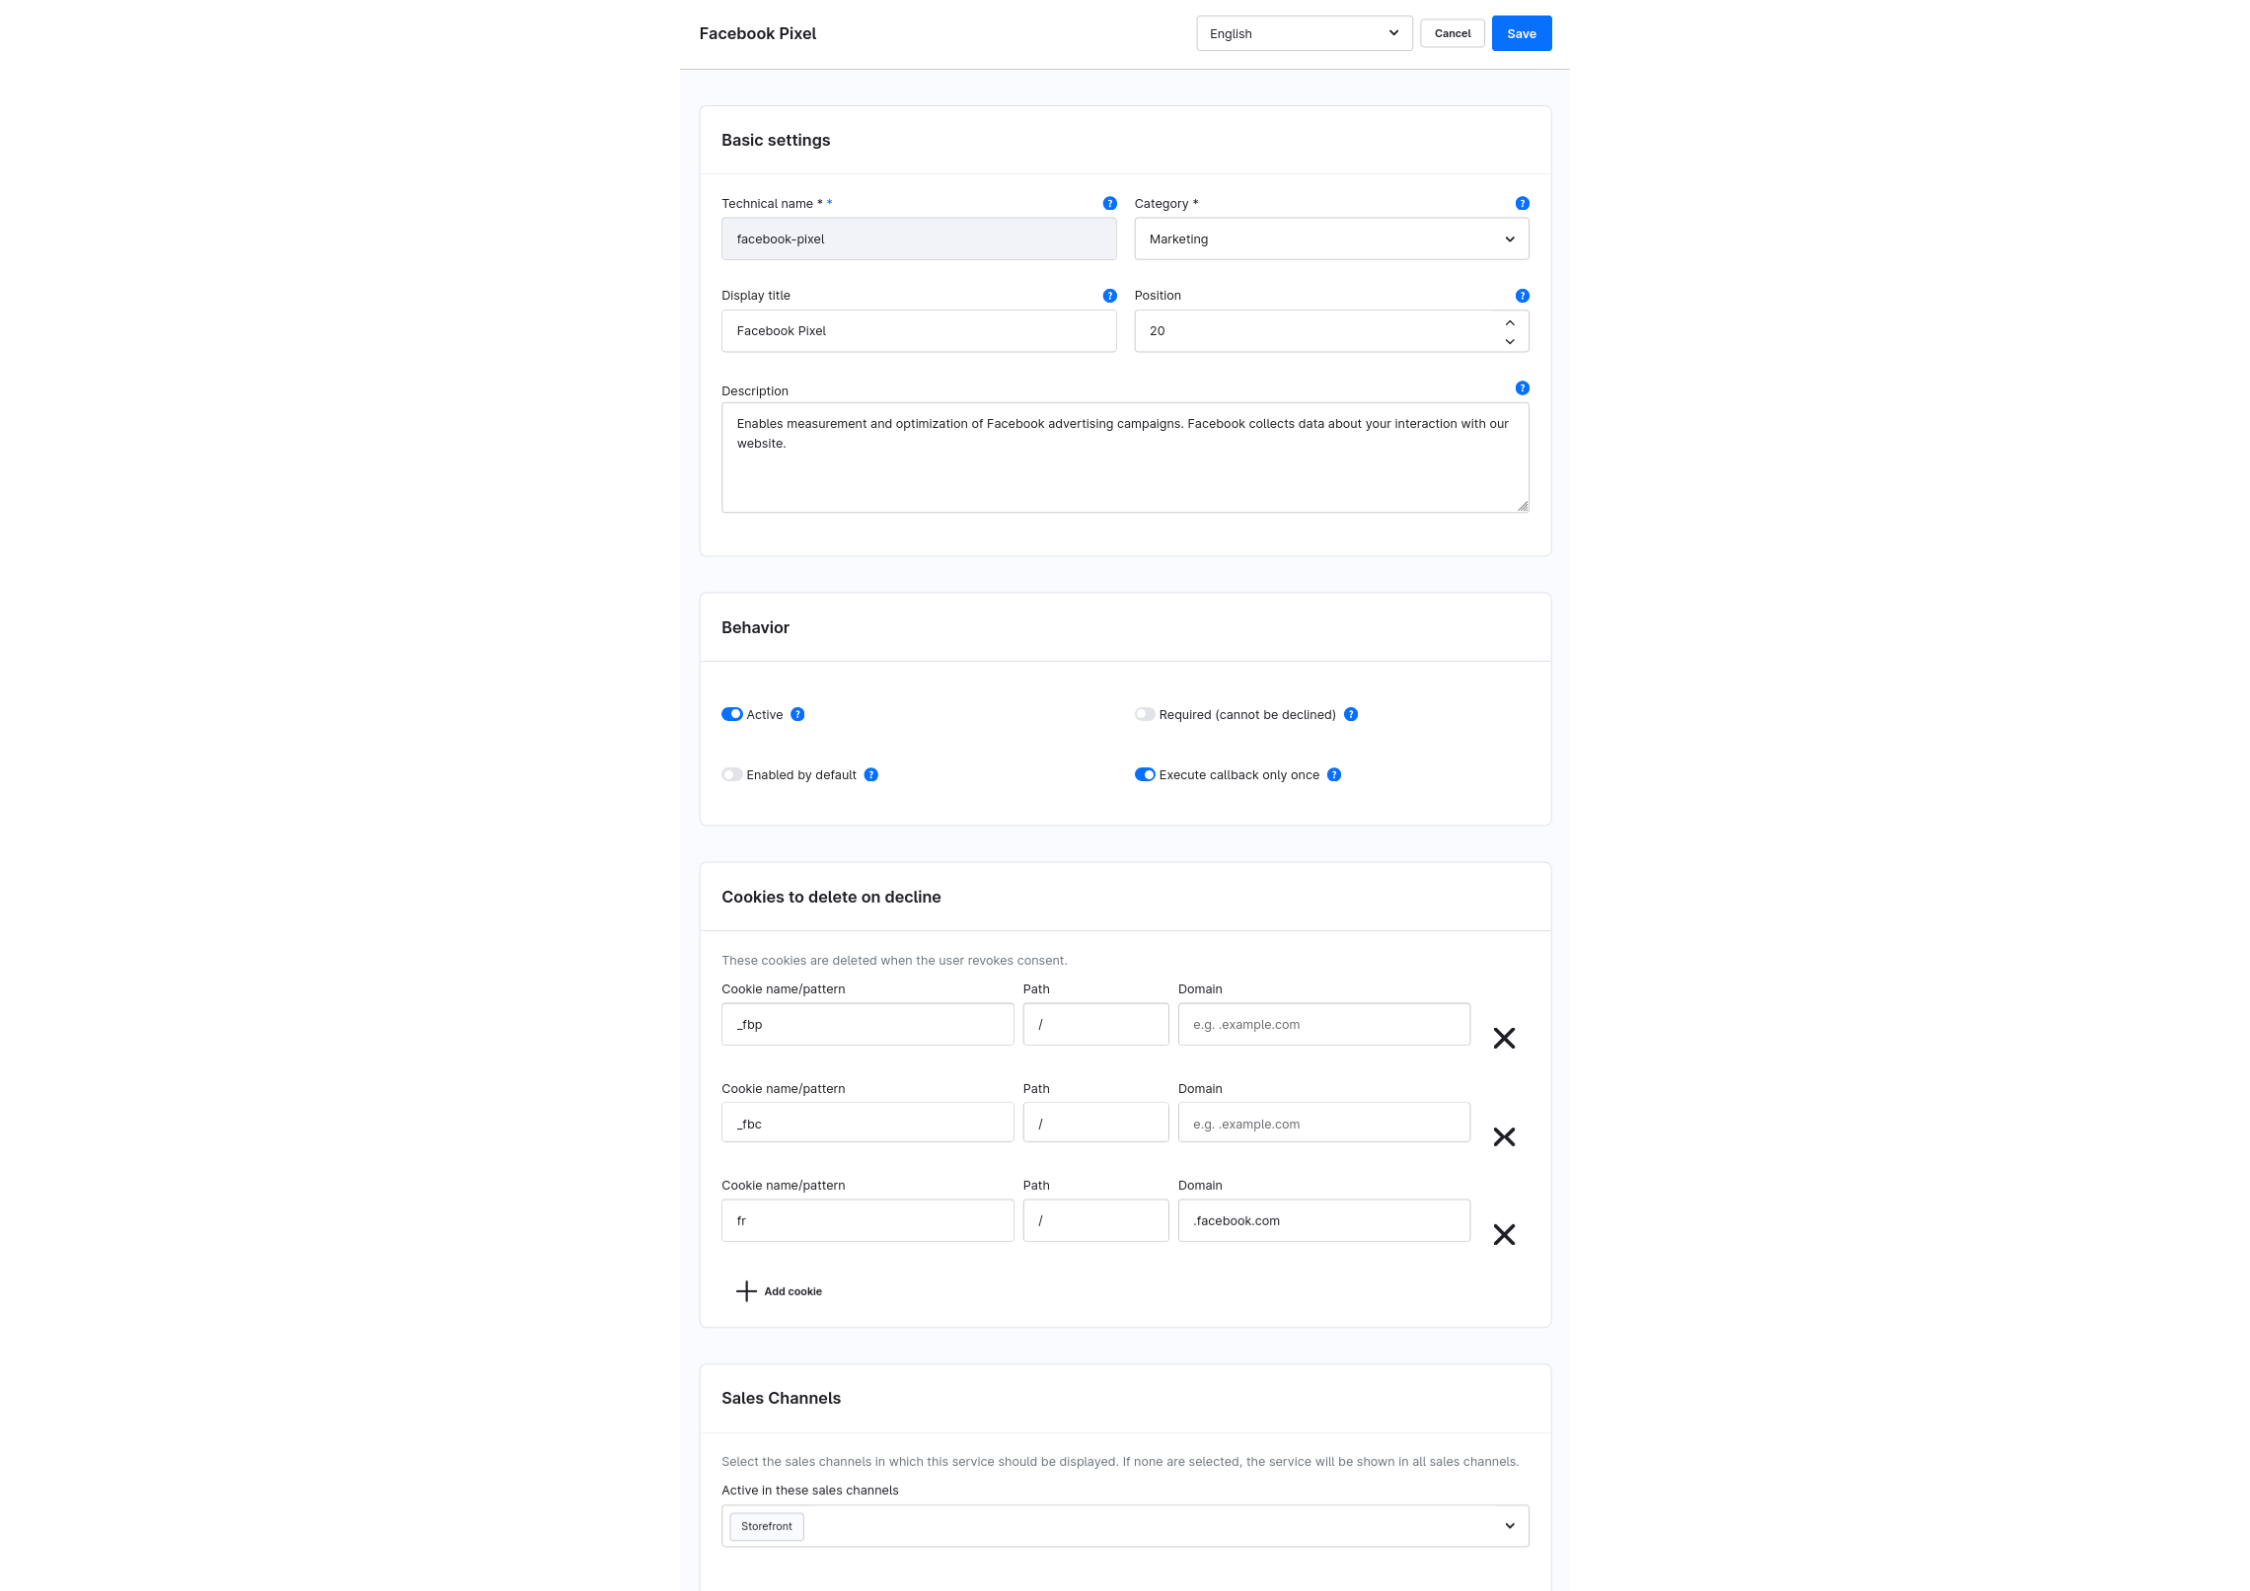The width and height of the screenshot is (2250, 1591).
Task: Click the help icon beside Required
Action: pos(1350,714)
